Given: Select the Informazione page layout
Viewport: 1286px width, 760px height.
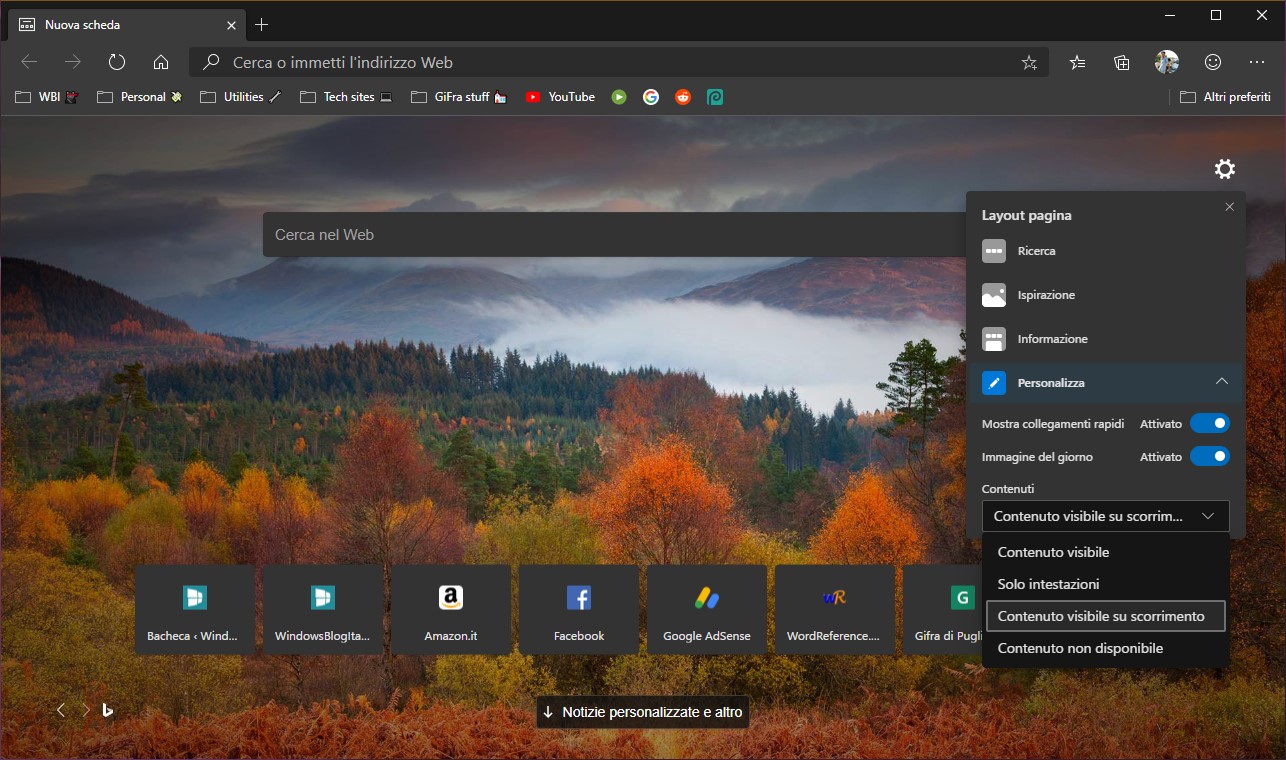Looking at the screenshot, I should pos(1105,339).
